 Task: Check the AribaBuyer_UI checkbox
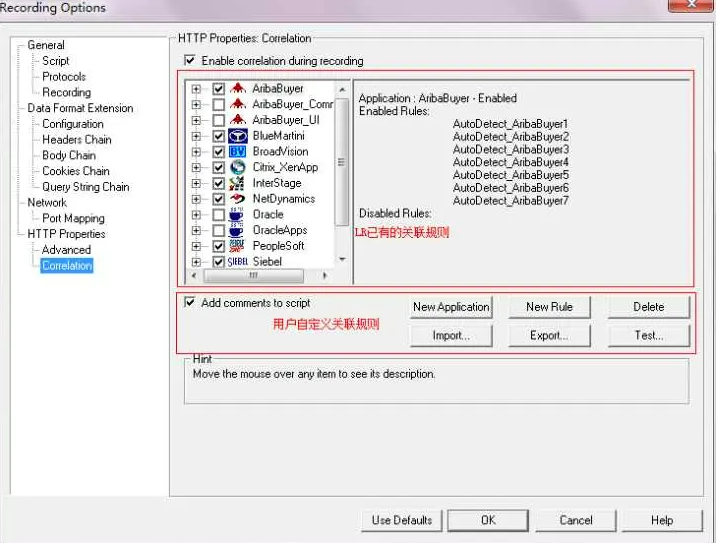pos(219,120)
